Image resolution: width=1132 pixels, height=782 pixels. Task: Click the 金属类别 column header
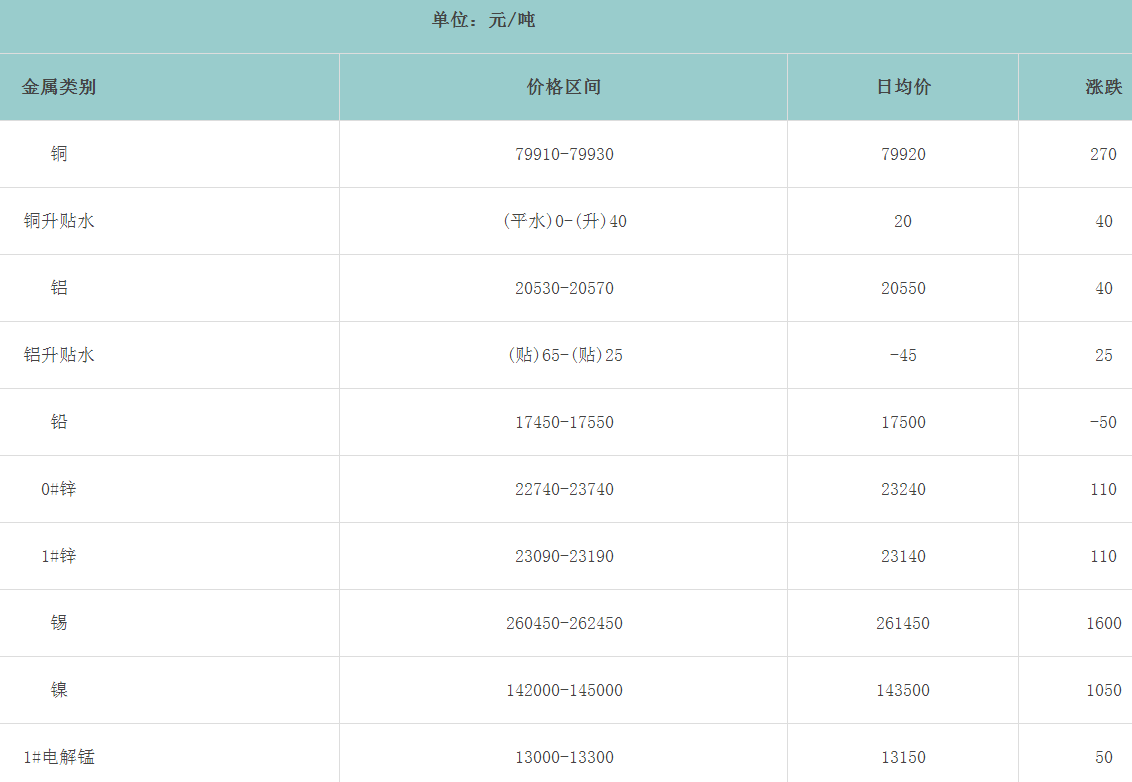coord(59,87)
